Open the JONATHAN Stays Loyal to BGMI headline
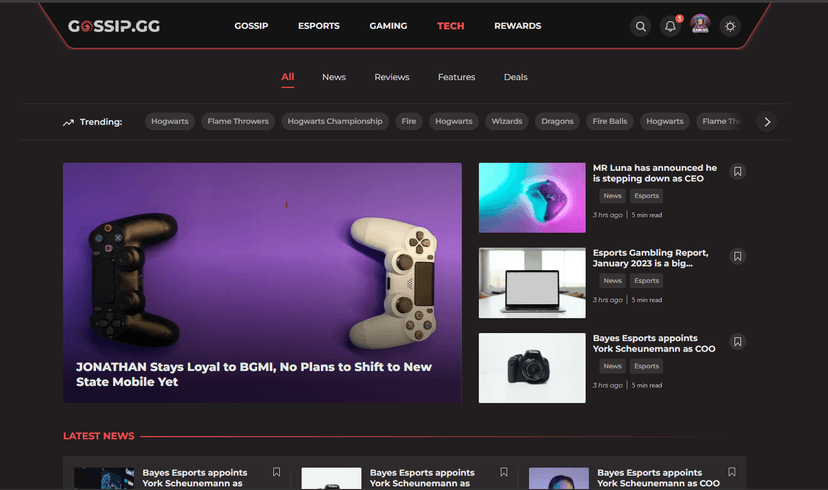 (x=254, y=374)
